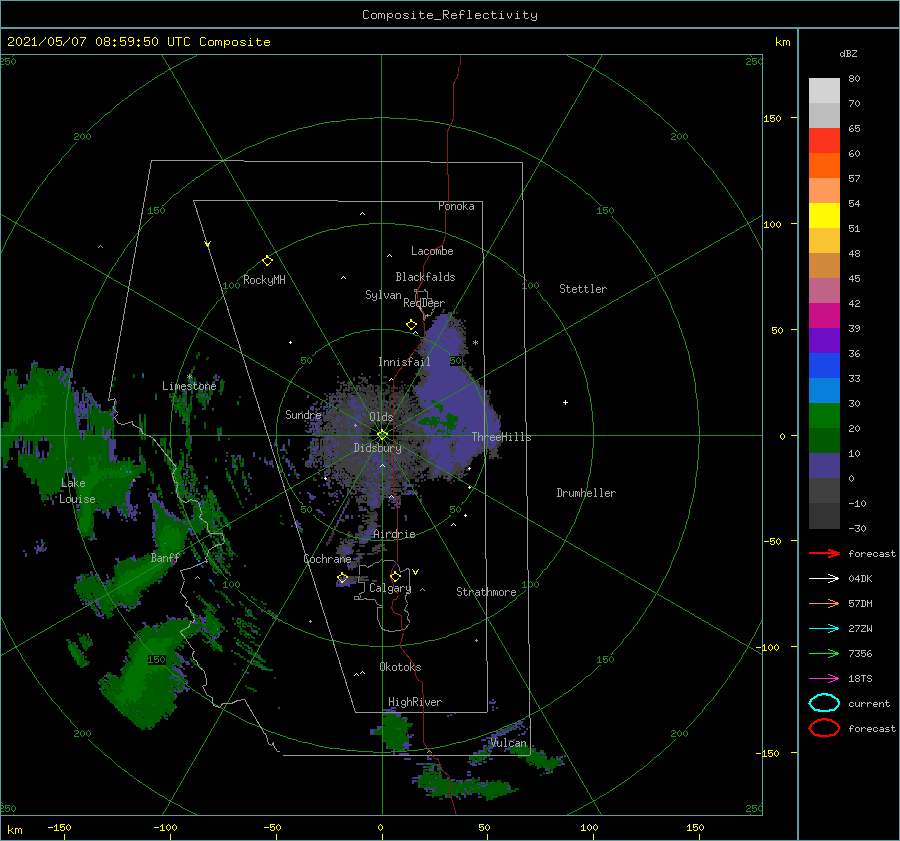Click the Lacombe city label
Image resolution: width=900 pixels, height=841 pixels.
(x=432, y=251)
